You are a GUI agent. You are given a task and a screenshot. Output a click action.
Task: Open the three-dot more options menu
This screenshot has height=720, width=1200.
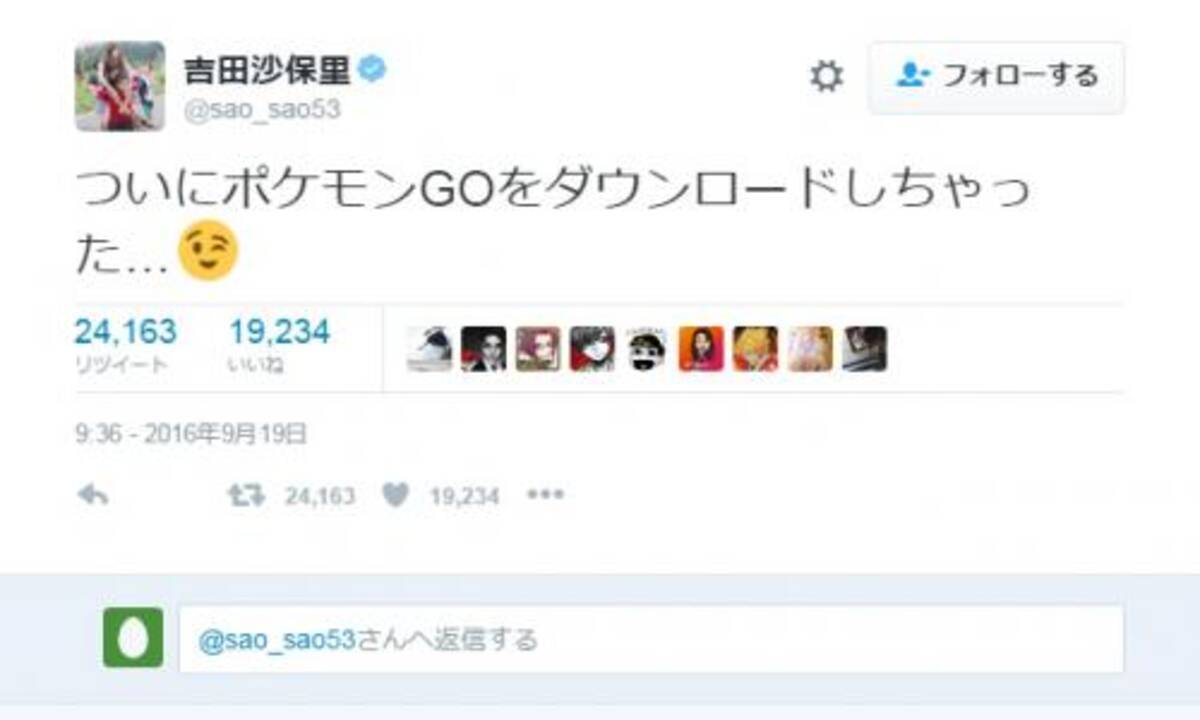coord(545,495)
